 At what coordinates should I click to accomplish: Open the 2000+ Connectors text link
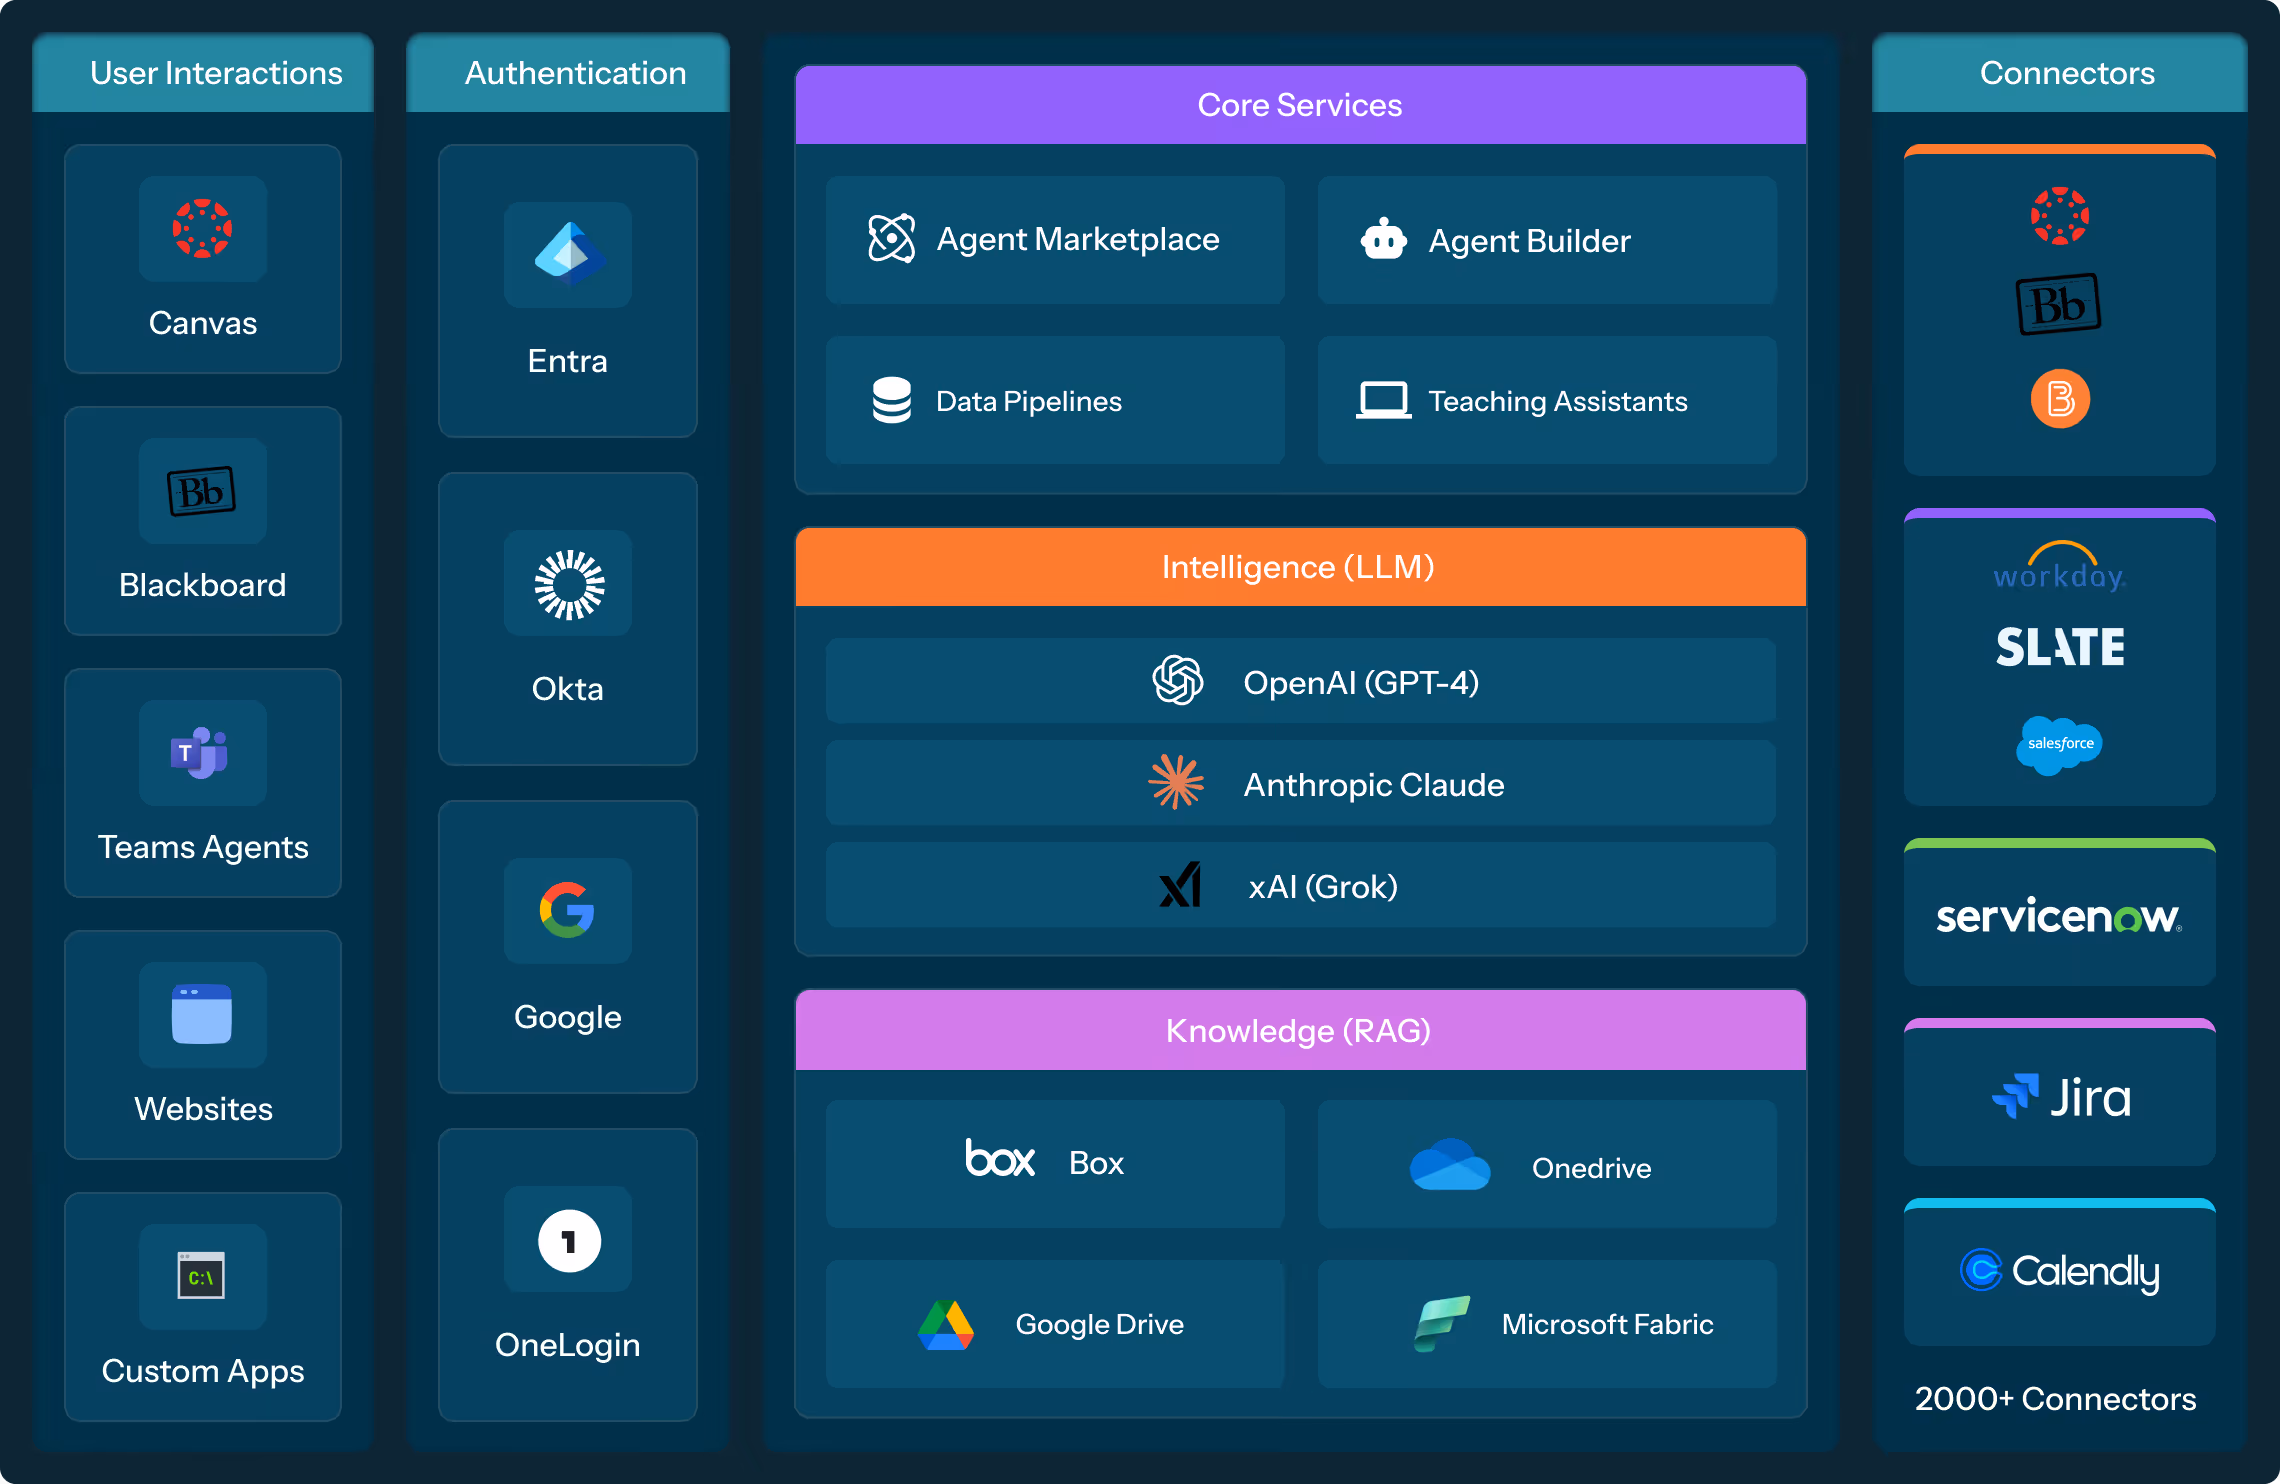[2056, 1399]
